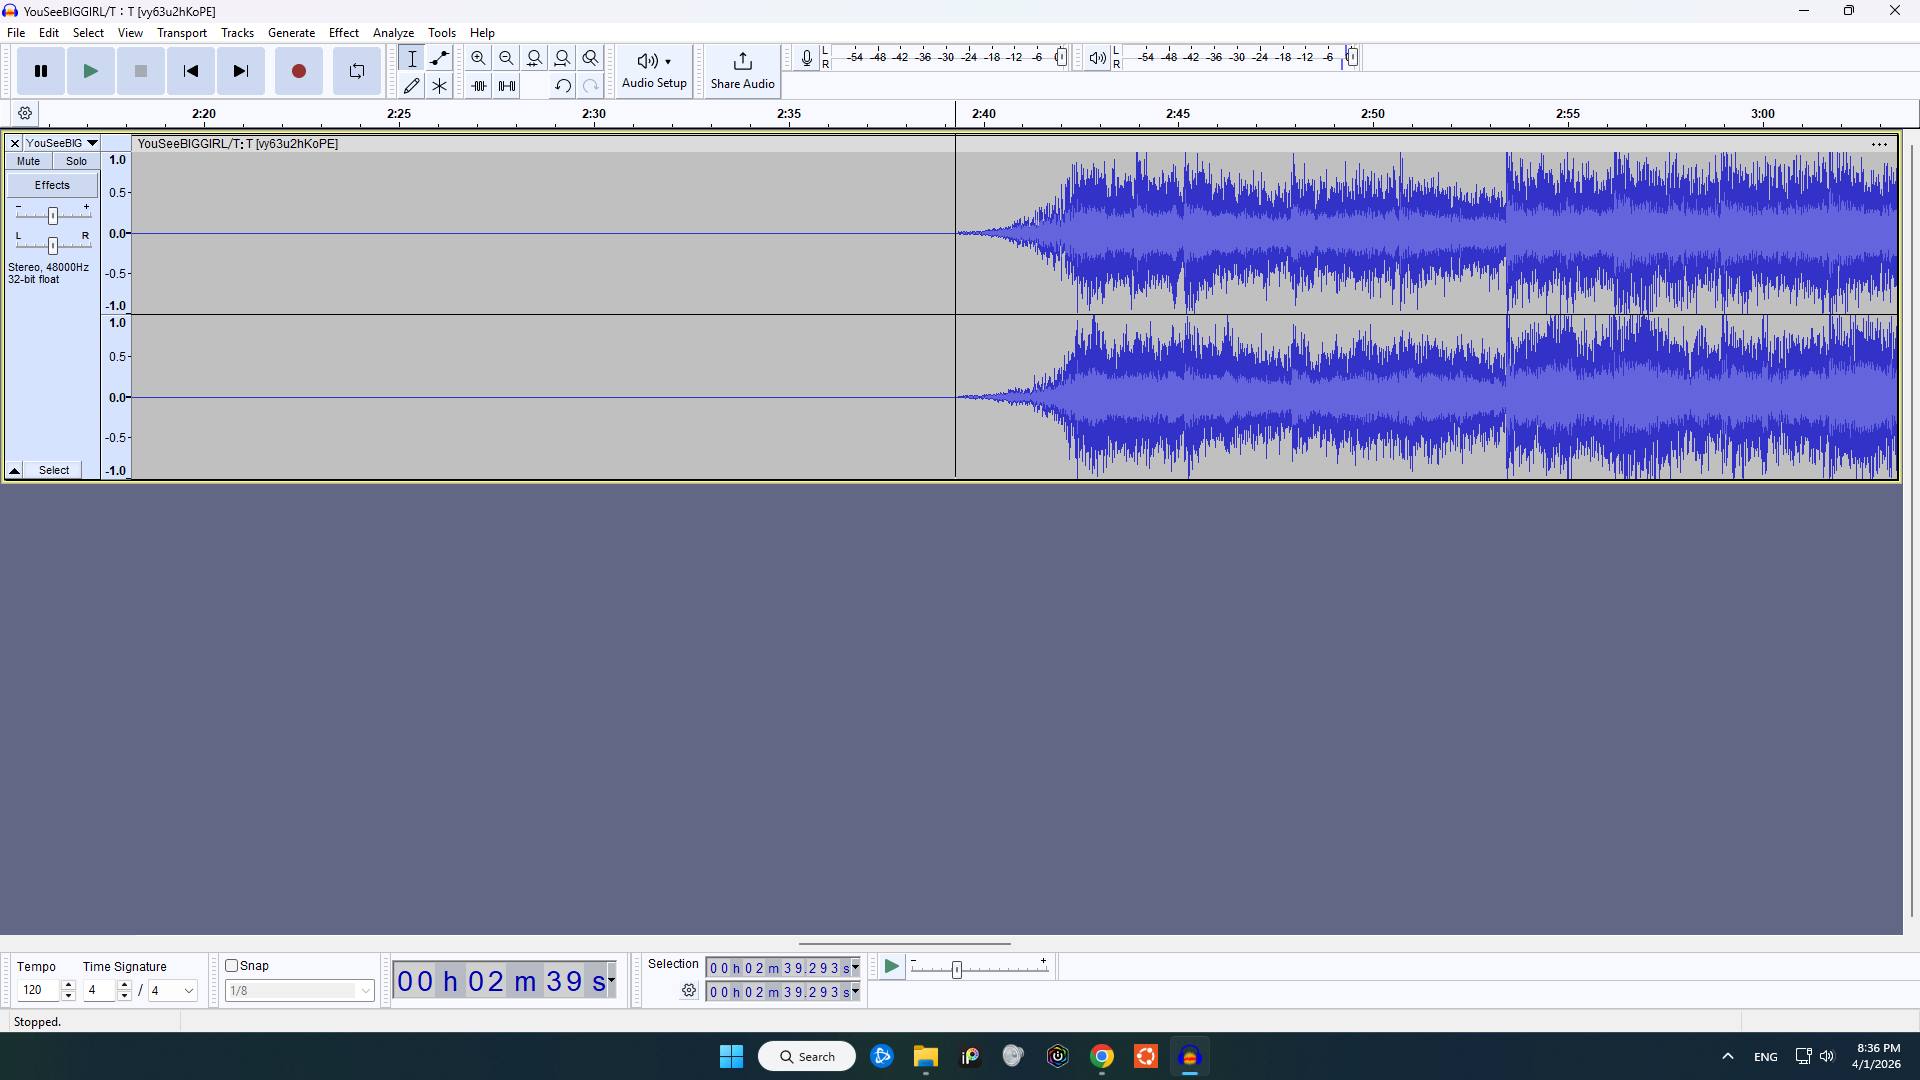The height and width of the screenshot is (1080, 1920).
Task: Select the Envelope tool
Action: click(x=439, y=58)
